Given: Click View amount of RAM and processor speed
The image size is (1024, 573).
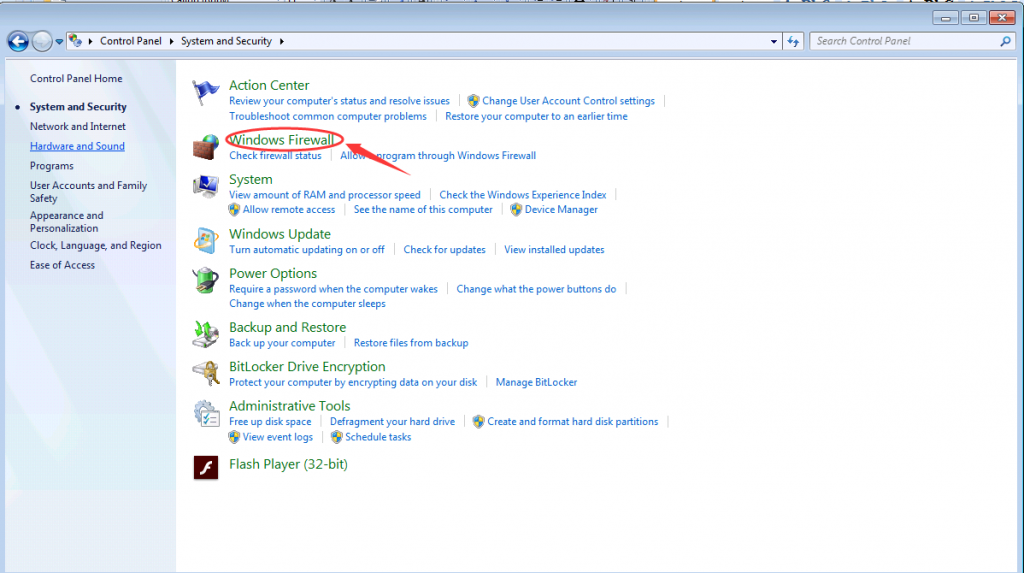Looking at the screenshot, I should [x=325, y=195].
